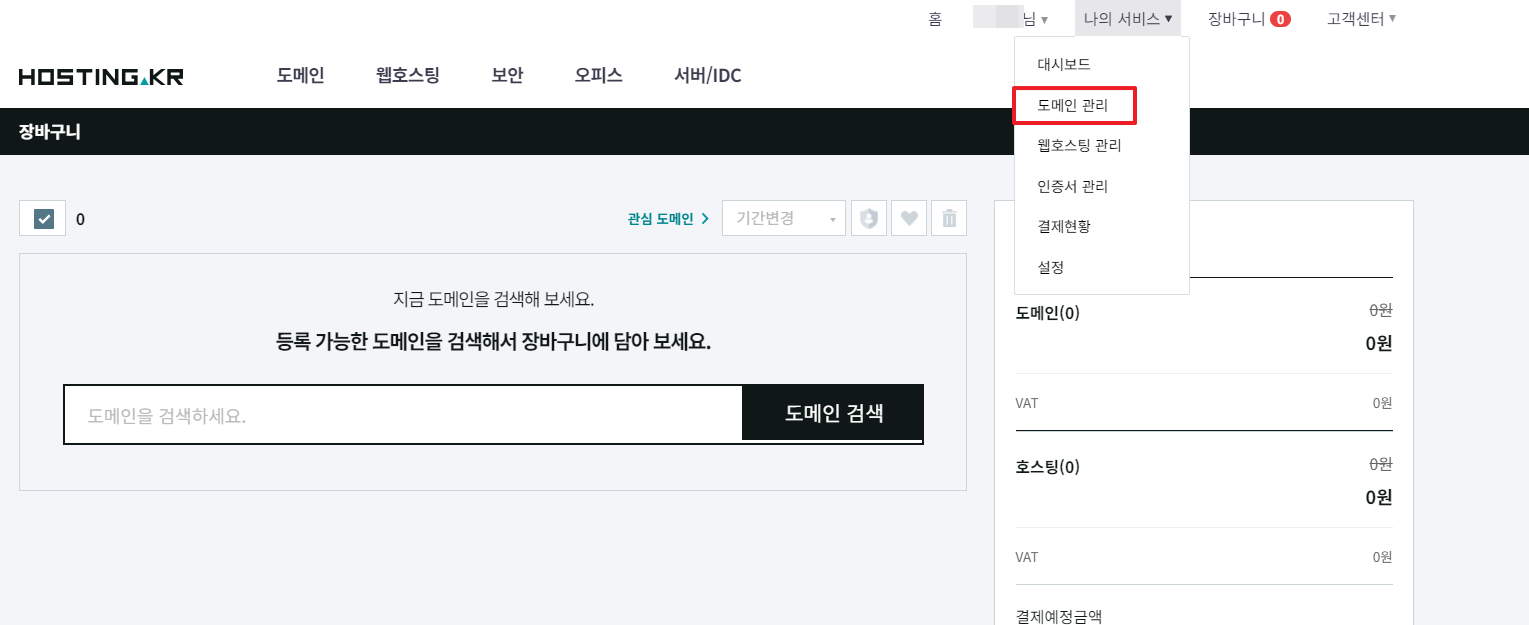The height and width of the screenshot is (625, 1529).
Task: Open the 기간변경 period dropdown
Action: coord(782,217)
